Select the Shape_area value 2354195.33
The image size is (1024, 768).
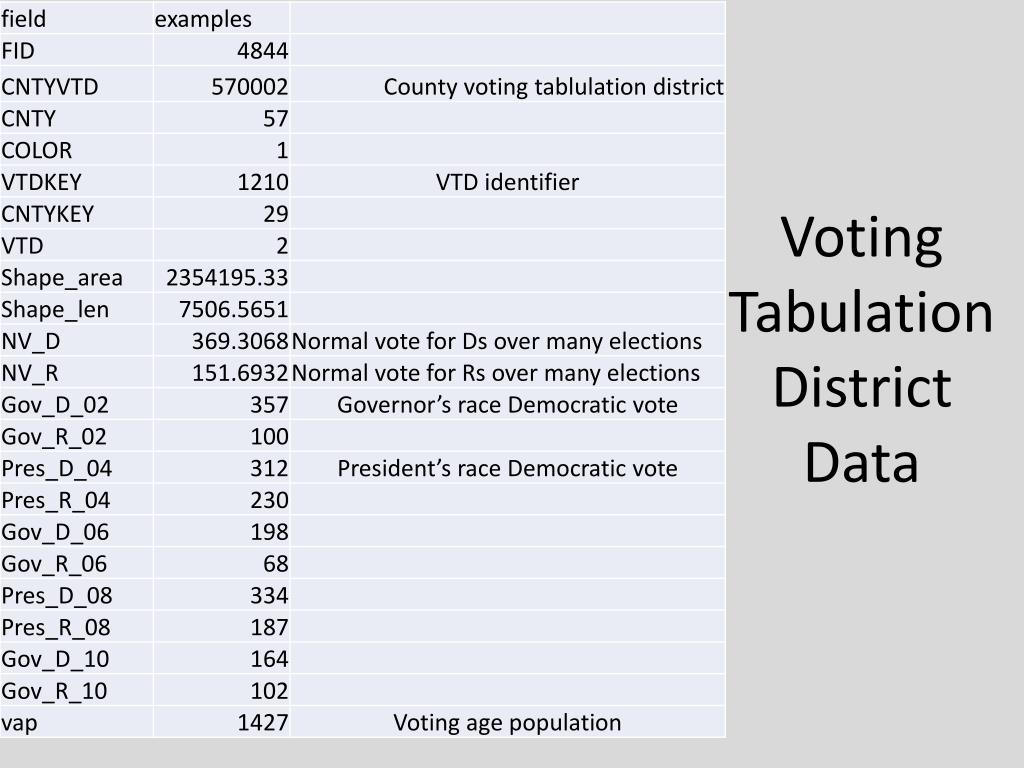pos(227,277)
